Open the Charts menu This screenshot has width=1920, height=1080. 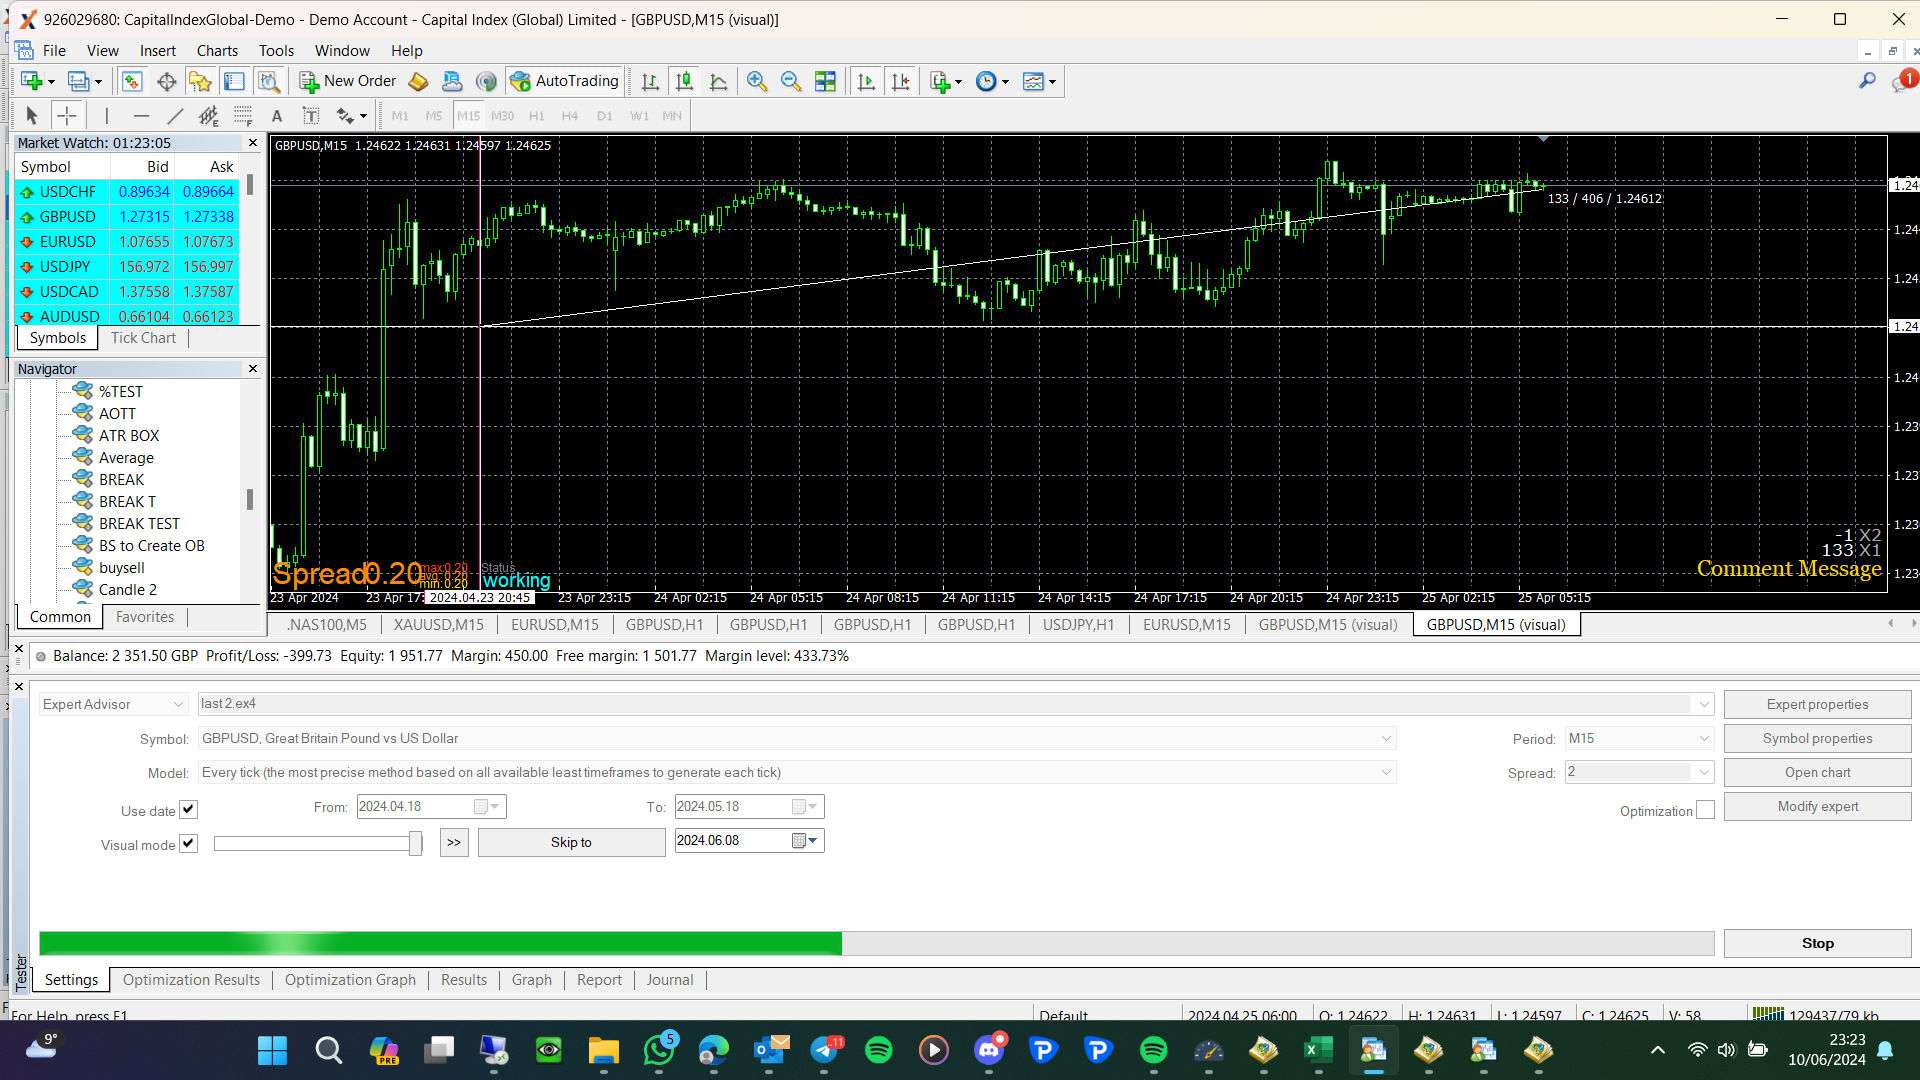point(217,50)
